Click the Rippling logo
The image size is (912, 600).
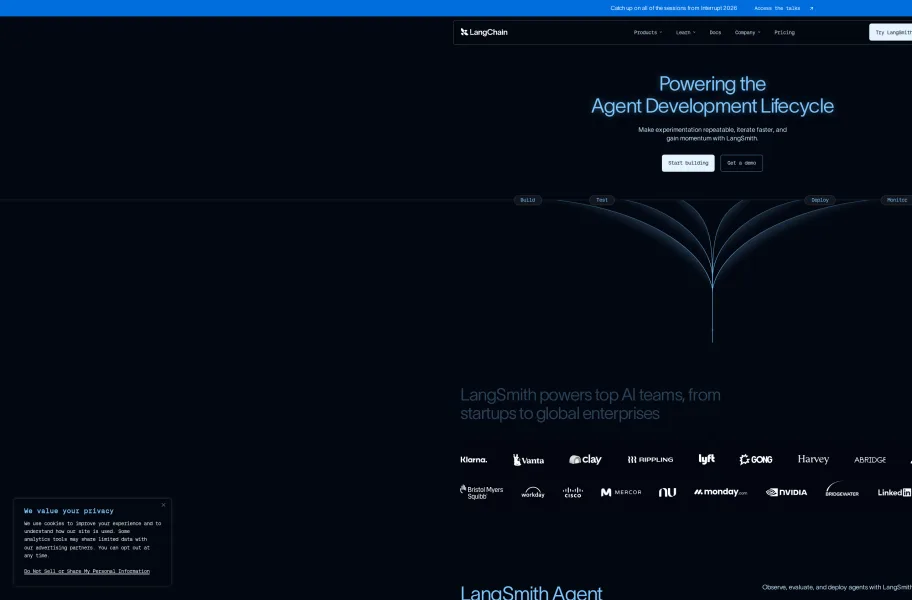650,460
